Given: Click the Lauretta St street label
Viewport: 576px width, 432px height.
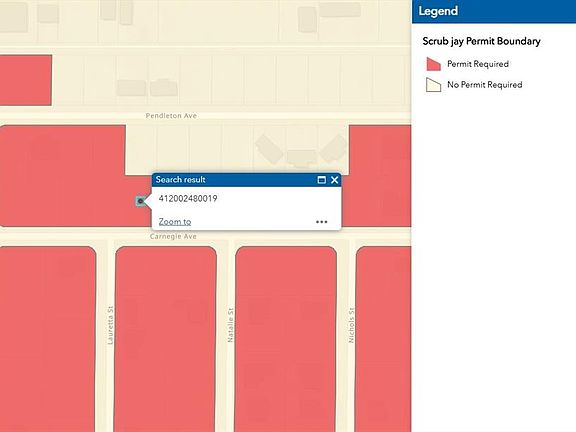Looking at the screenshot, I should 110,325.
